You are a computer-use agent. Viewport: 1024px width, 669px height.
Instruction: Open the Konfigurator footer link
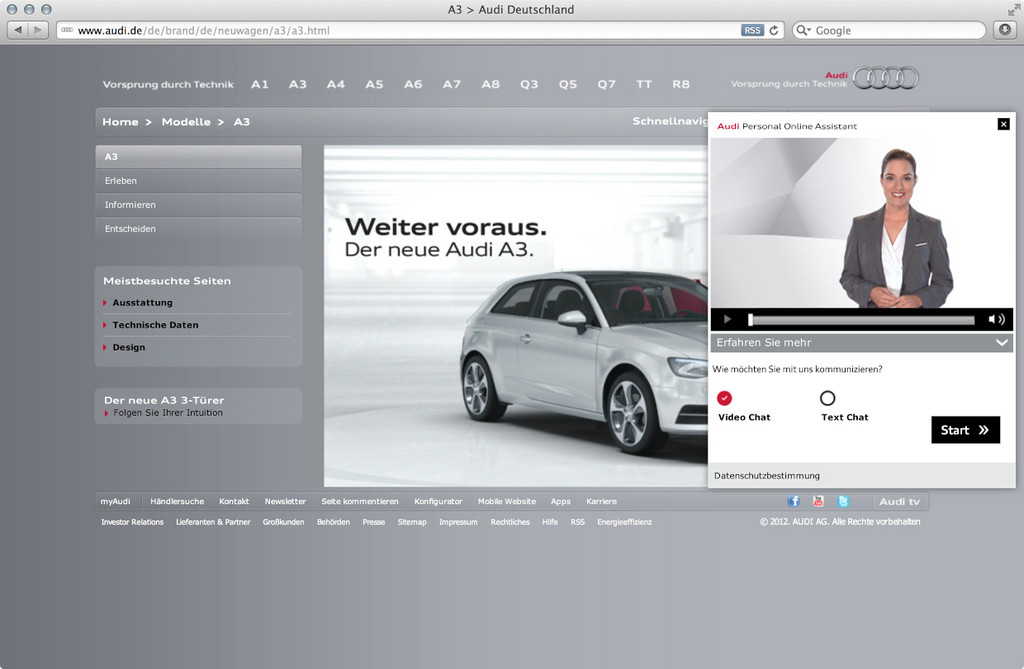pos(438,502)
